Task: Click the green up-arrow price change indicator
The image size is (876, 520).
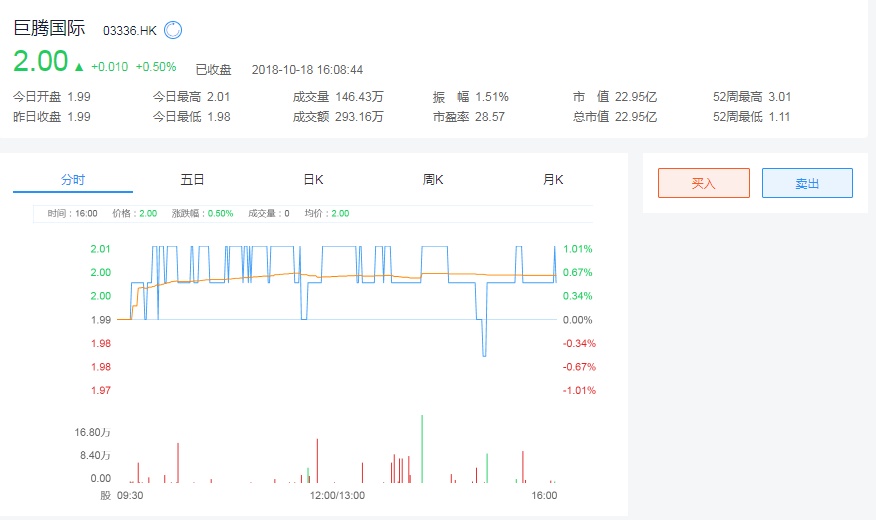Action: tap(79, 67)
